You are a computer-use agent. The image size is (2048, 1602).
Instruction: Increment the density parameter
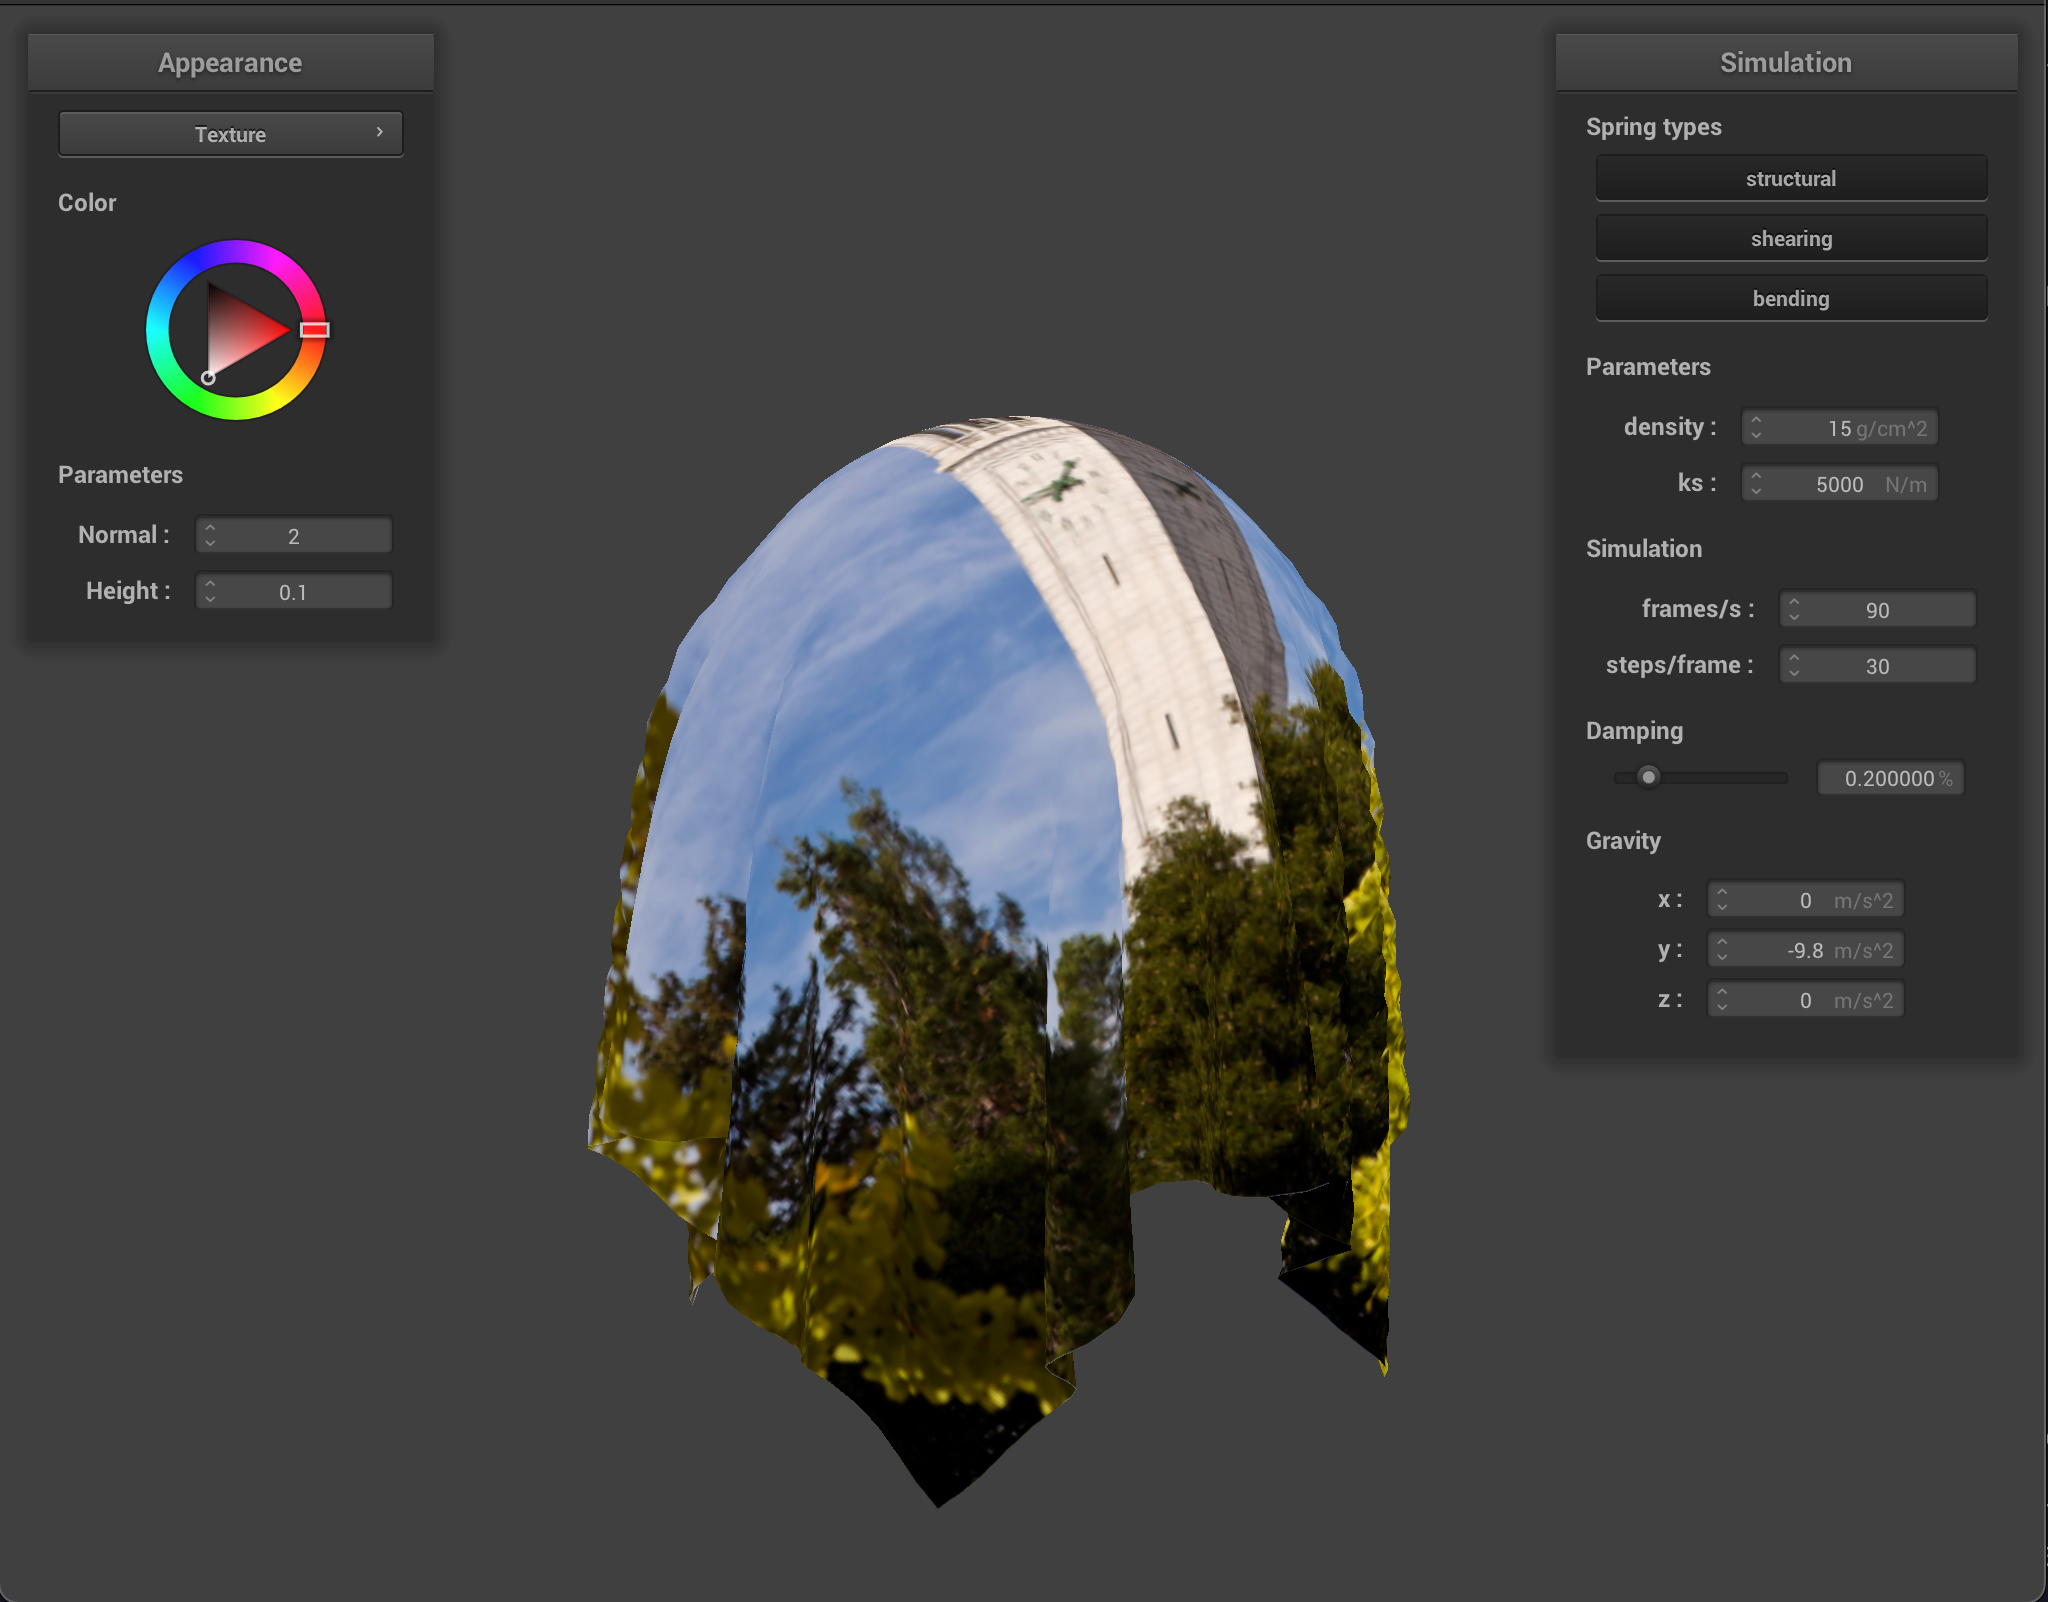[x=1757, y=421]
